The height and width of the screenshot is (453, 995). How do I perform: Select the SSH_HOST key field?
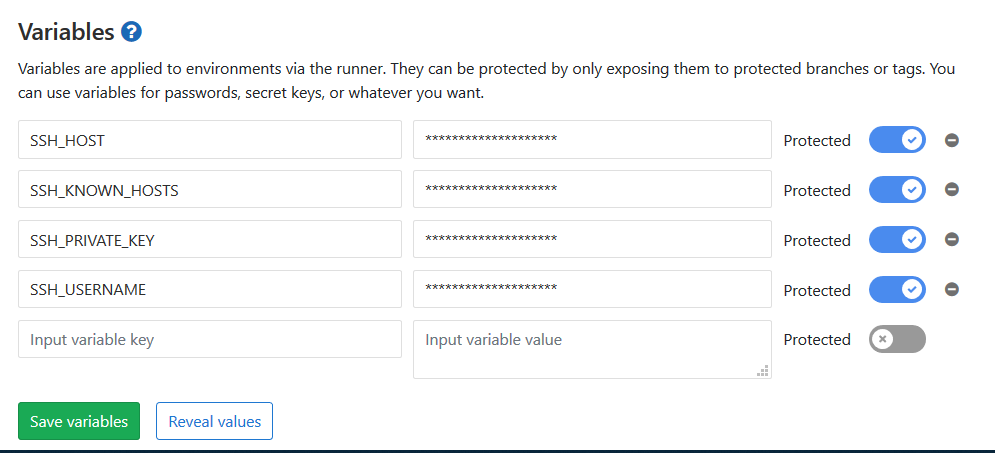210,140
